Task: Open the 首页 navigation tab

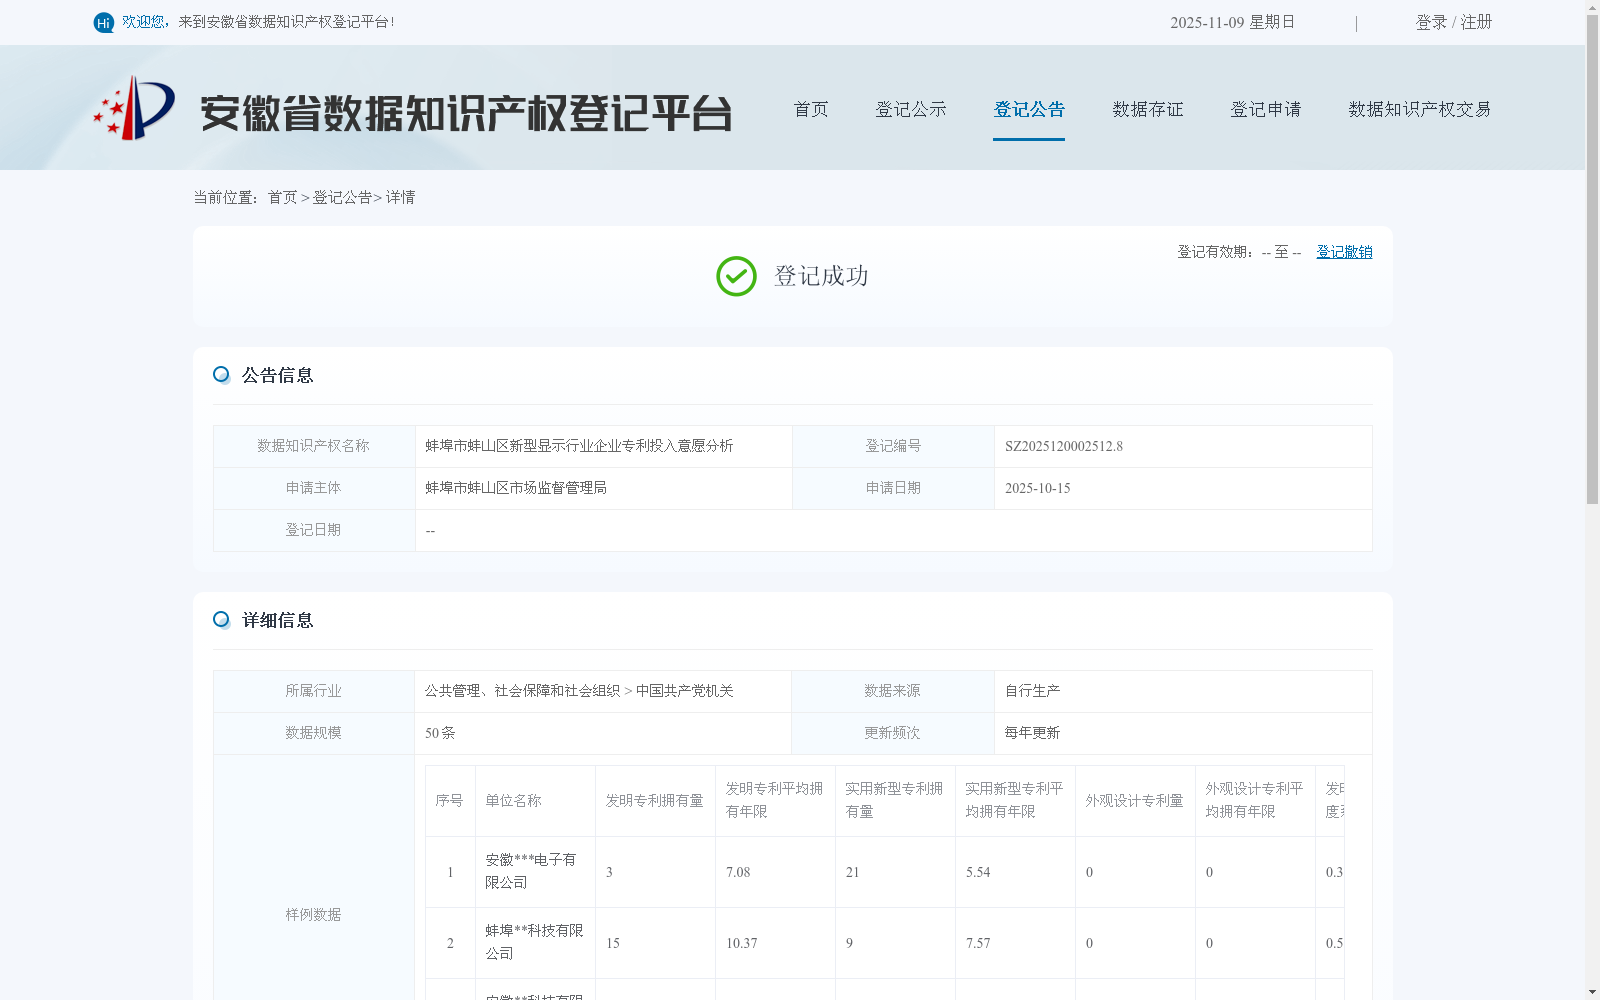Action: point(811,109)
